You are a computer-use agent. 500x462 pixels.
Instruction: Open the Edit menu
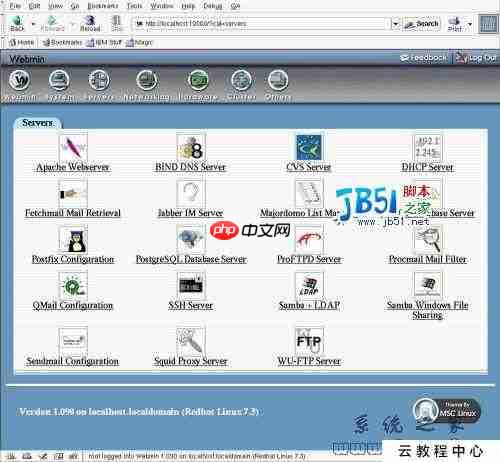[34, 6]
